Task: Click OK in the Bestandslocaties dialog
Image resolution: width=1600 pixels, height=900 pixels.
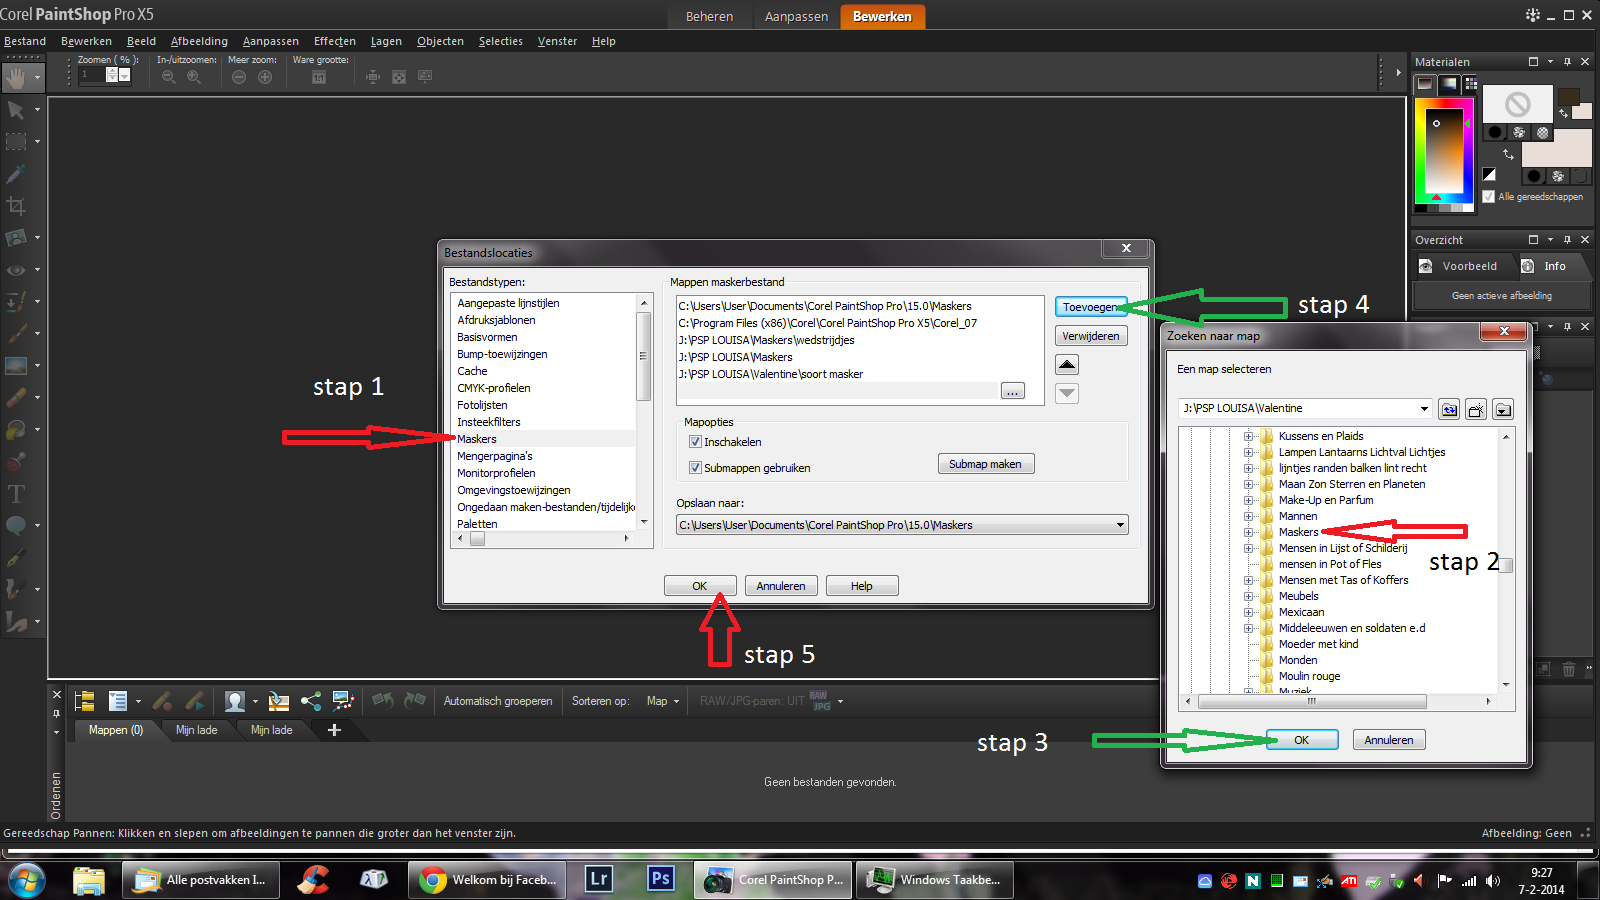Action: coord(700,586)
